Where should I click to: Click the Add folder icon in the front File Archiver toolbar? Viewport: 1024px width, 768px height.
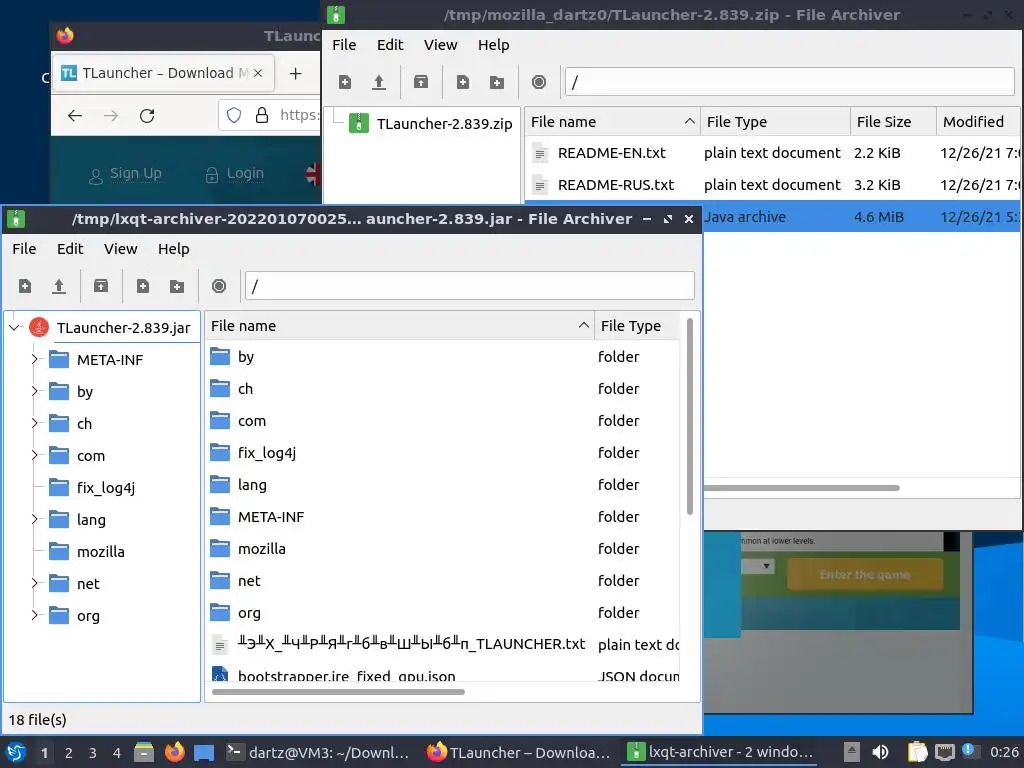coord(176,286)
